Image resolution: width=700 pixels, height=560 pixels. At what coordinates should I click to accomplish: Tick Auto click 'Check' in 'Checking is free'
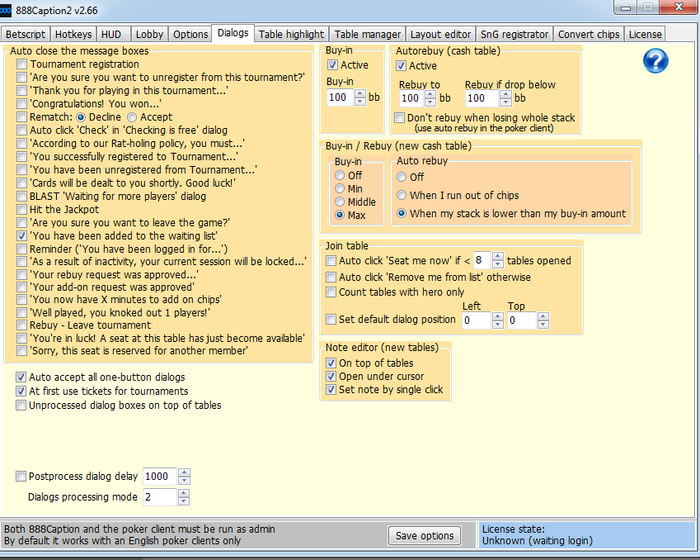21,130
